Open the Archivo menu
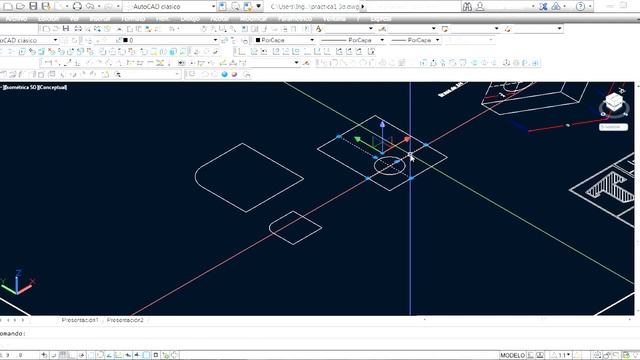Screen dimensions: 640x360 16,19
